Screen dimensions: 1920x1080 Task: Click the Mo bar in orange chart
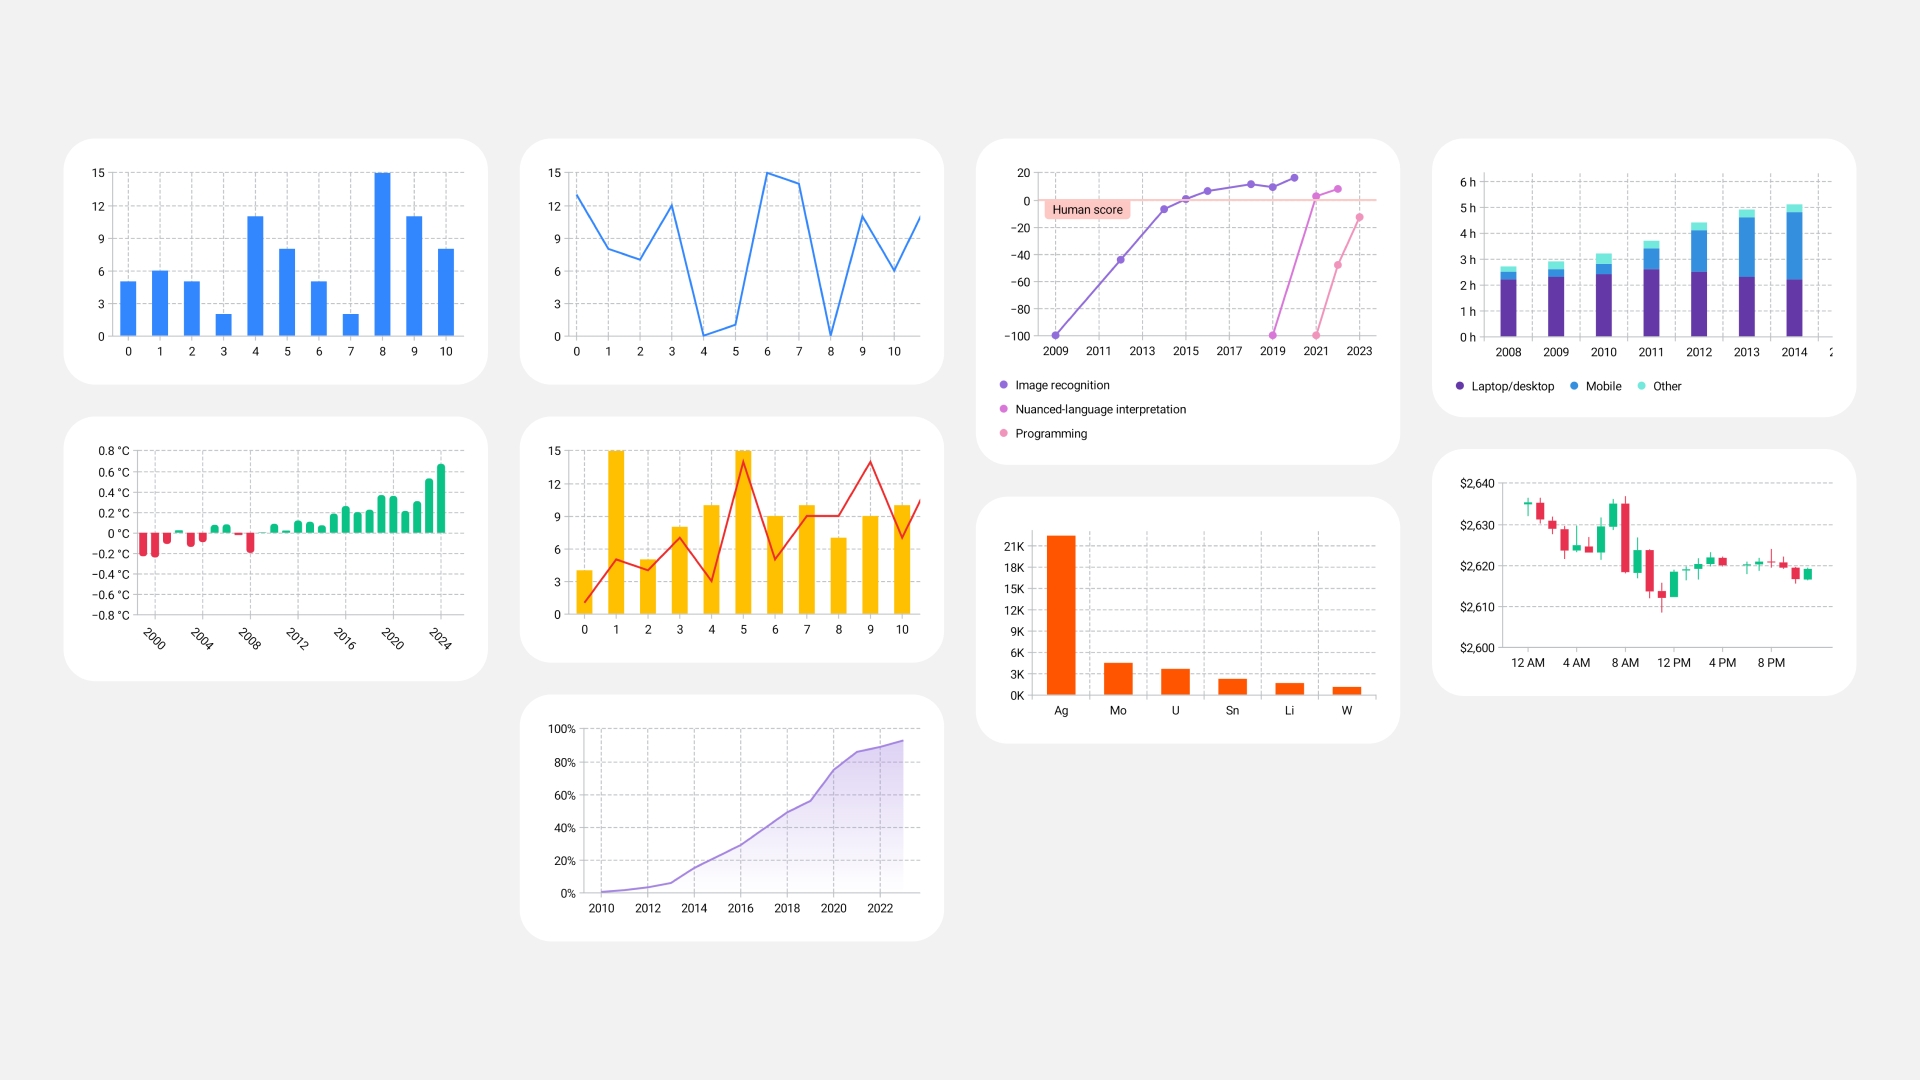click(x=1118, y=679)
